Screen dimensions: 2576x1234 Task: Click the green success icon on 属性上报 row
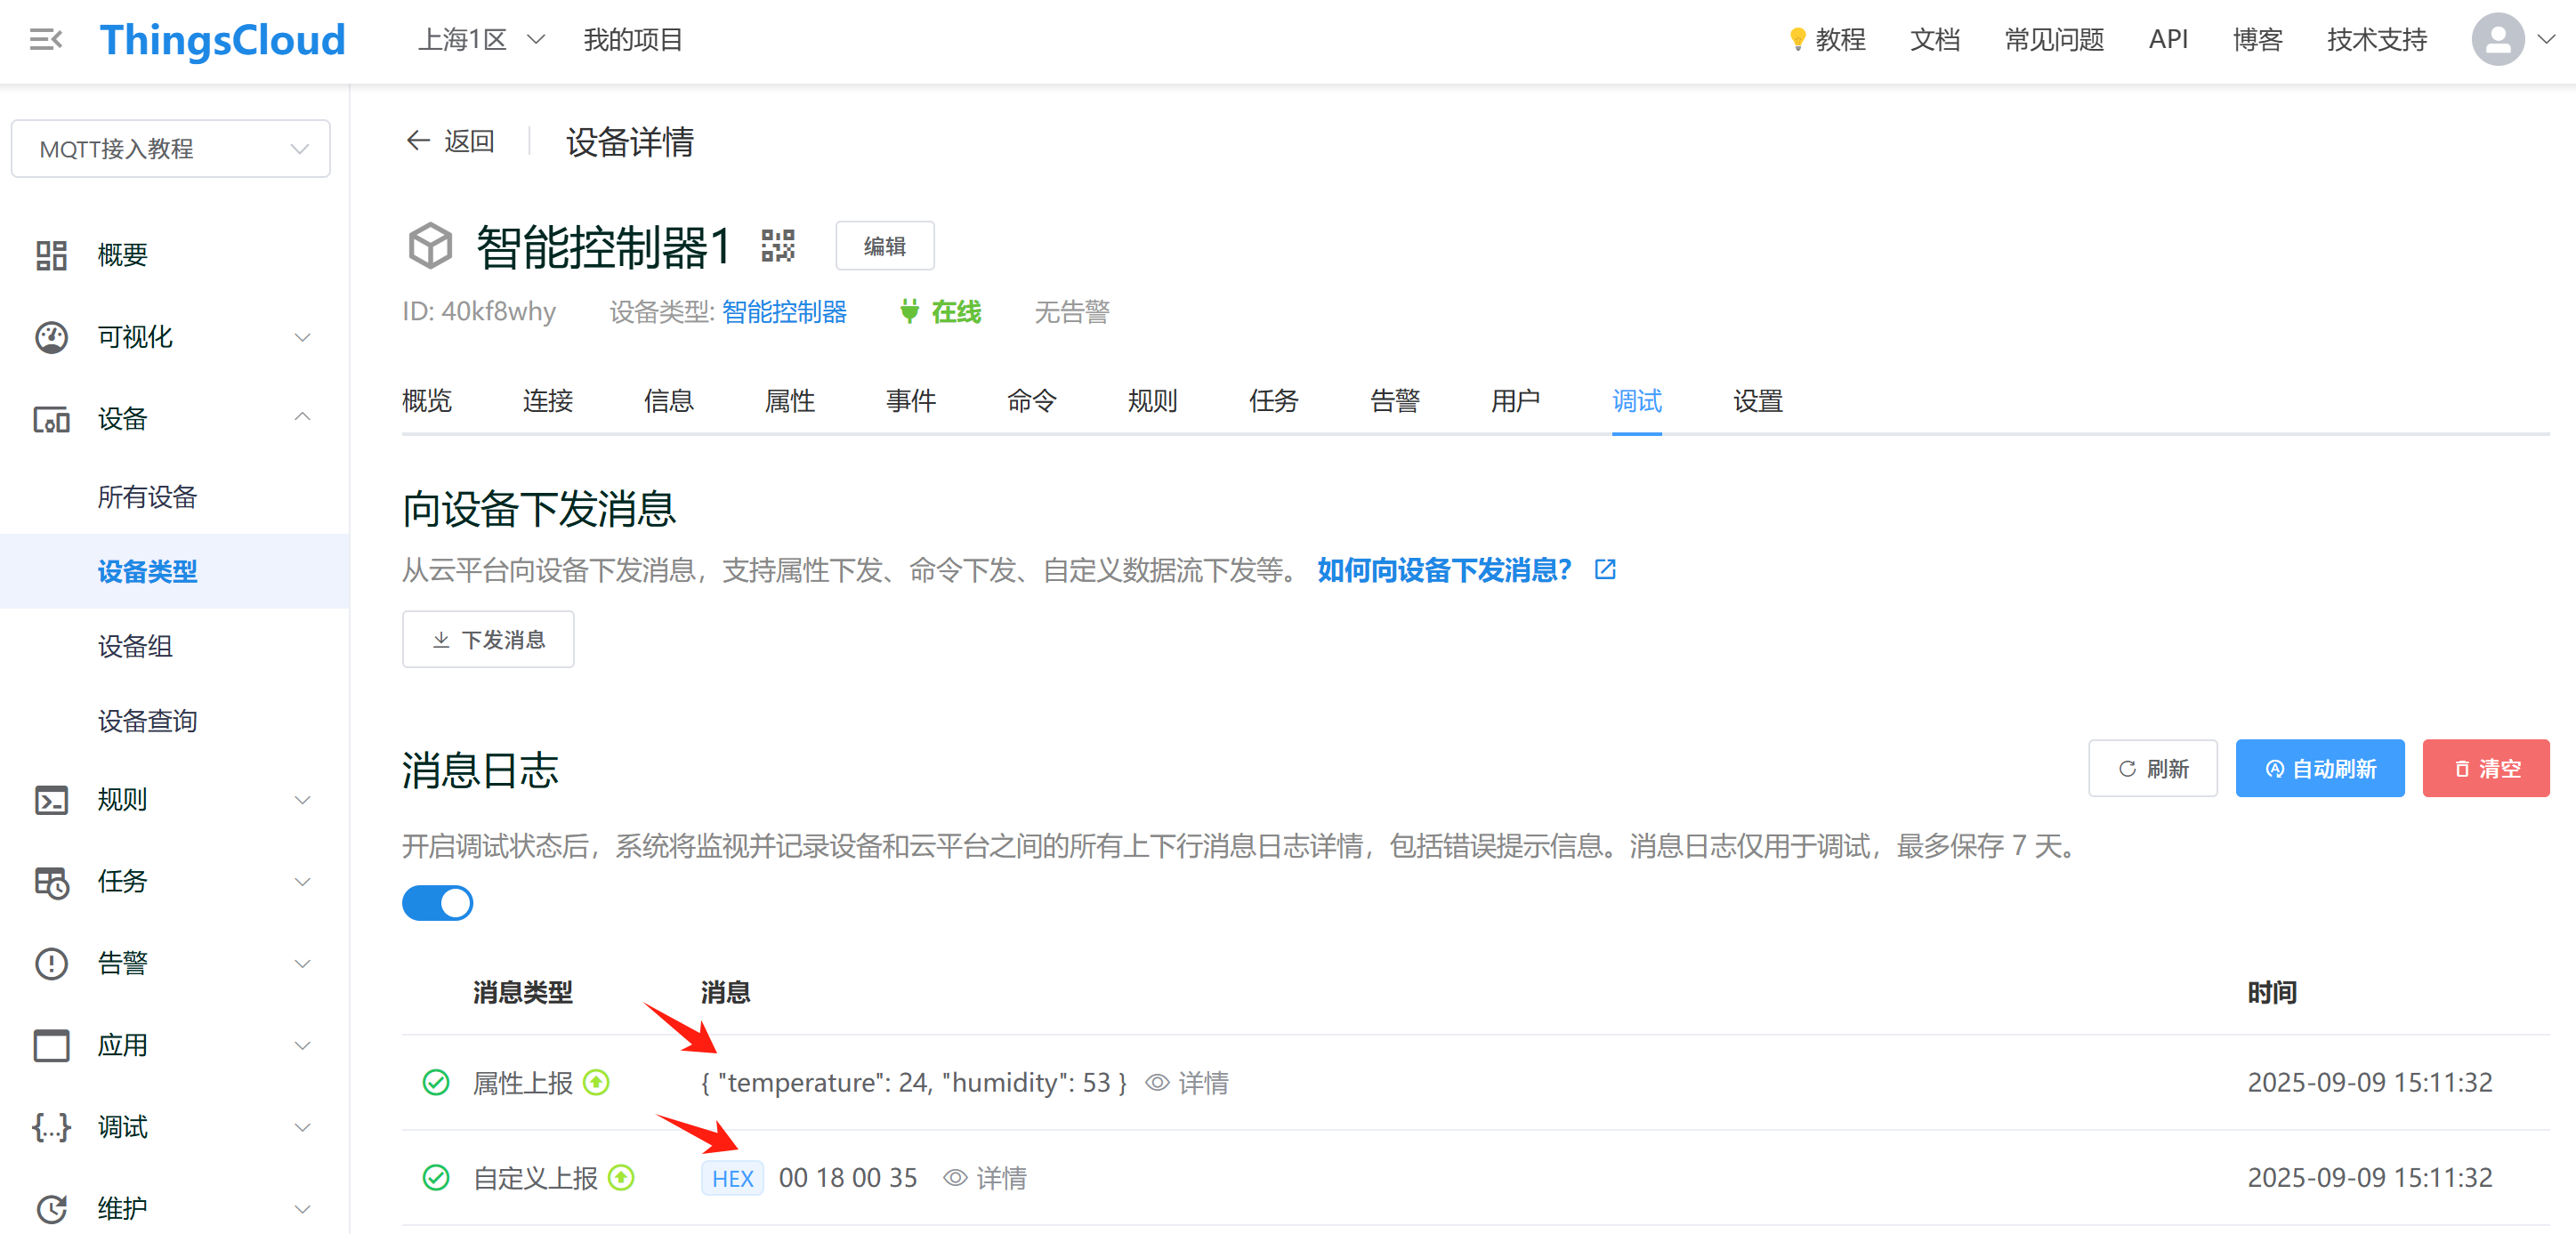(436, 1082)
